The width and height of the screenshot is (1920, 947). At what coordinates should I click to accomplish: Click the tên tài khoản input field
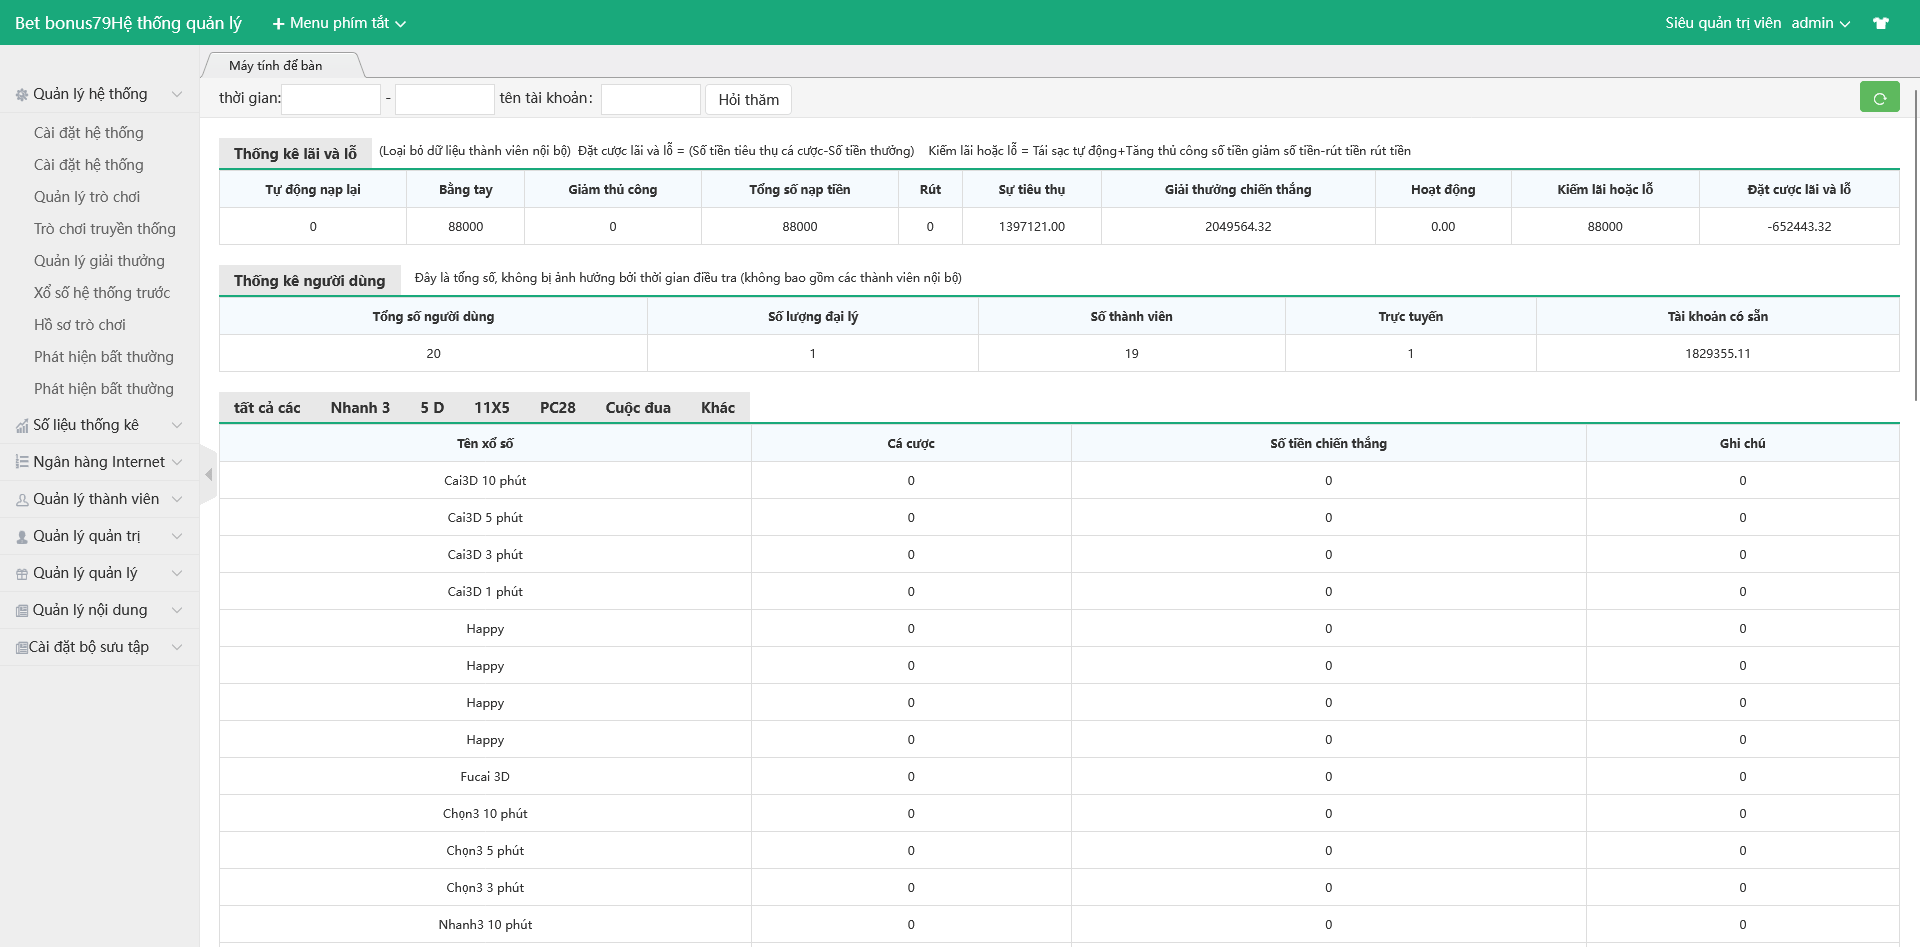pos(650,99)
